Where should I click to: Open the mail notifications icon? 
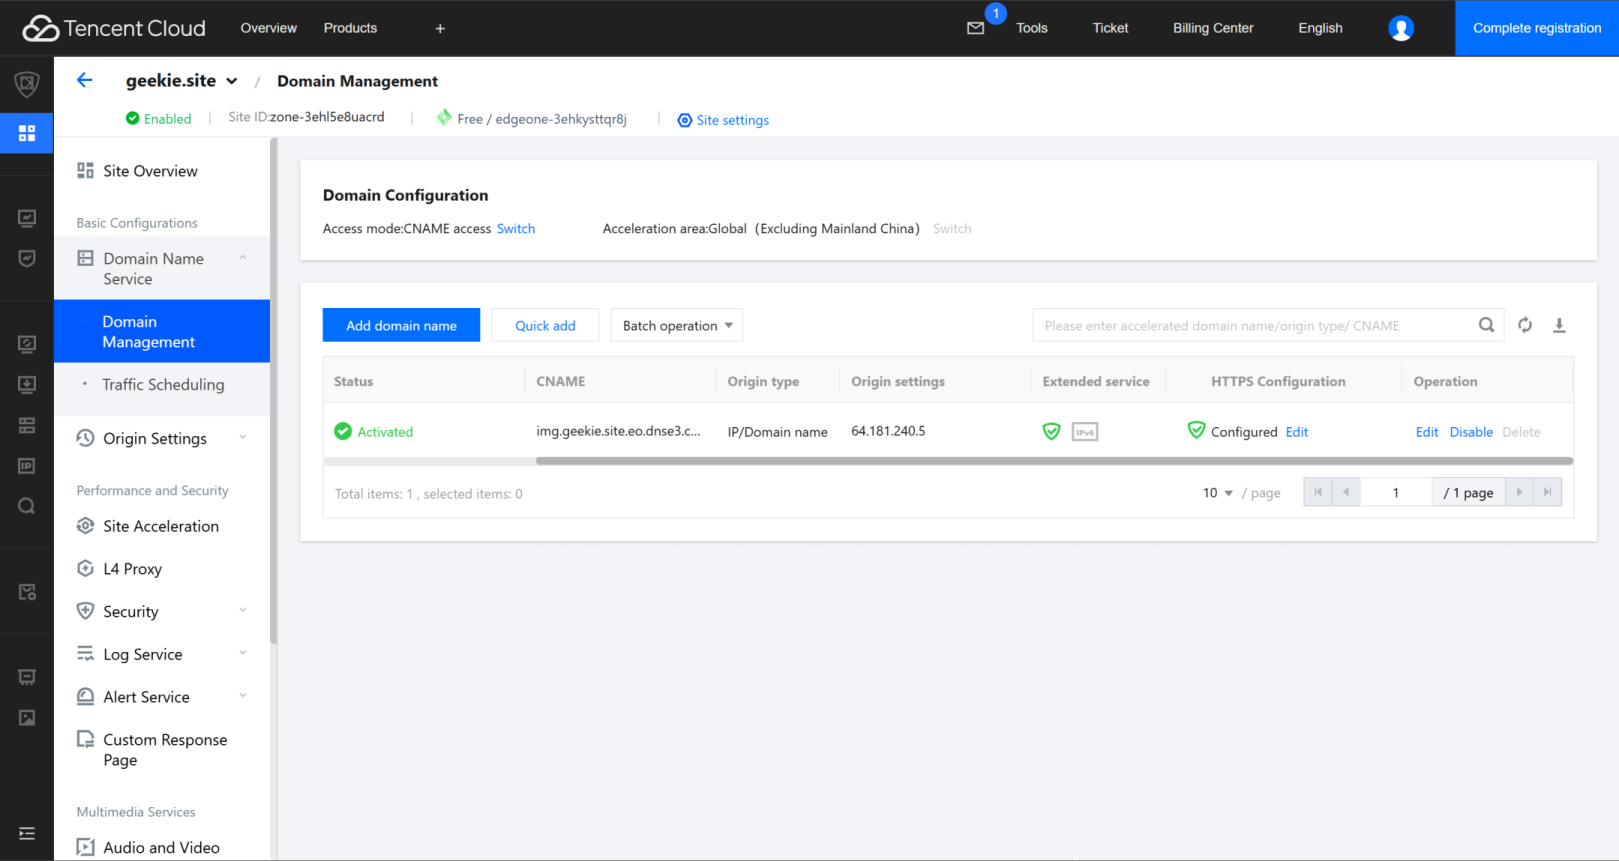pyautogui.click(x=975, y=28)
